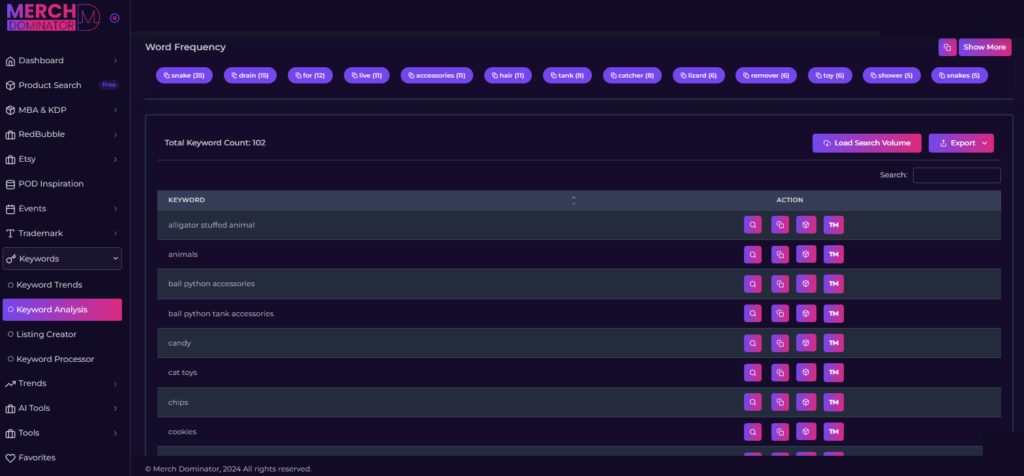Open the Export dropdown
Image resolution: width=1024 pixels, height=476 pixels.
[x=960, y=143]
